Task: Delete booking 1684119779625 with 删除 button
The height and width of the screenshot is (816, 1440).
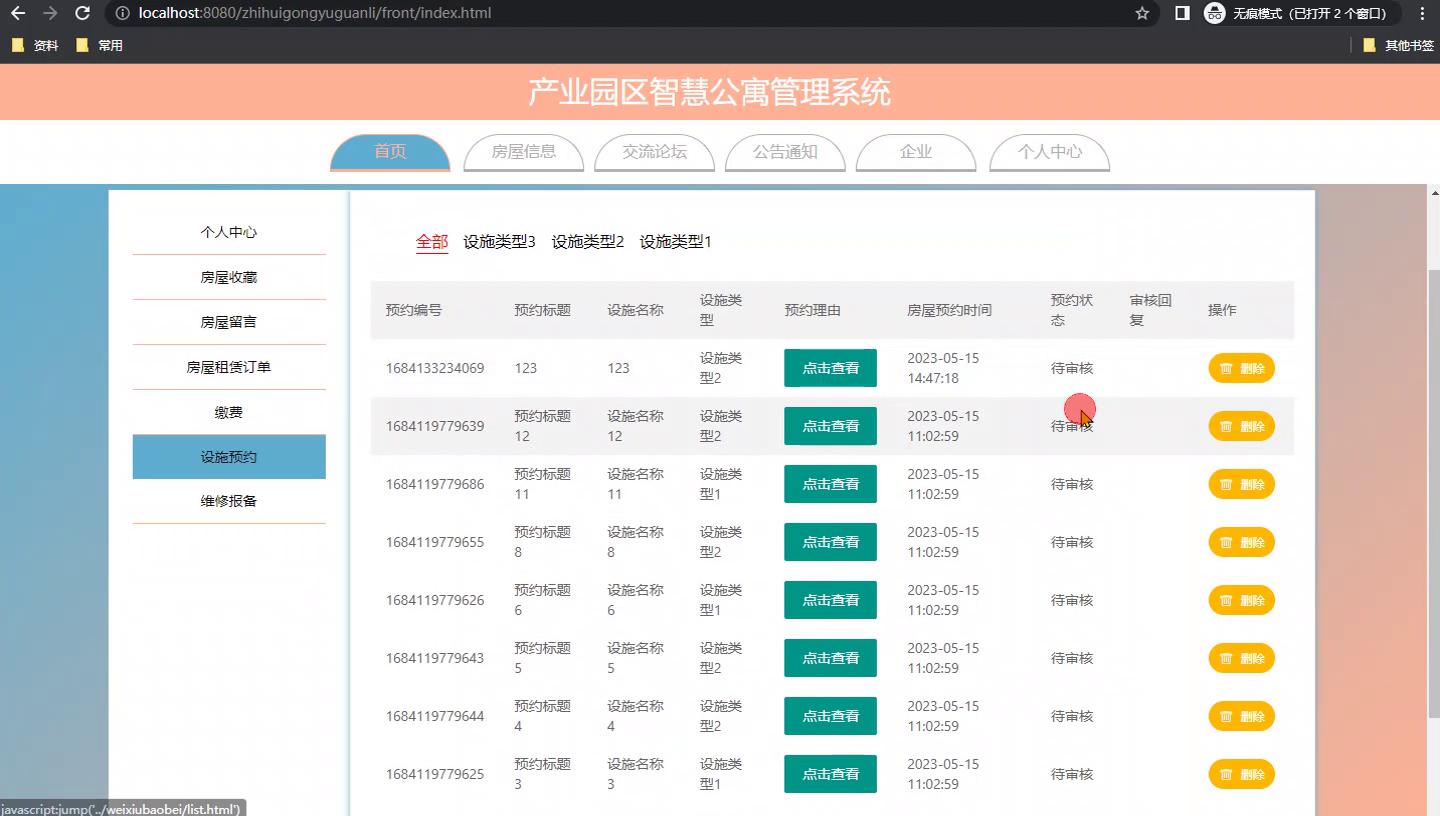Action: 1241,774
